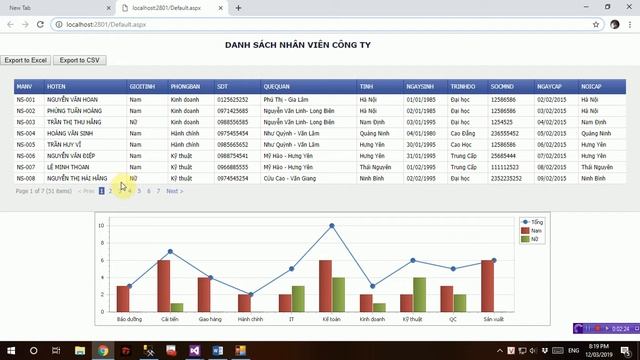Click the red Sản xuất bar
Image resolution: width=640 pixels, height=360 pixels.
pyautogui.click(x=487, y=286)
